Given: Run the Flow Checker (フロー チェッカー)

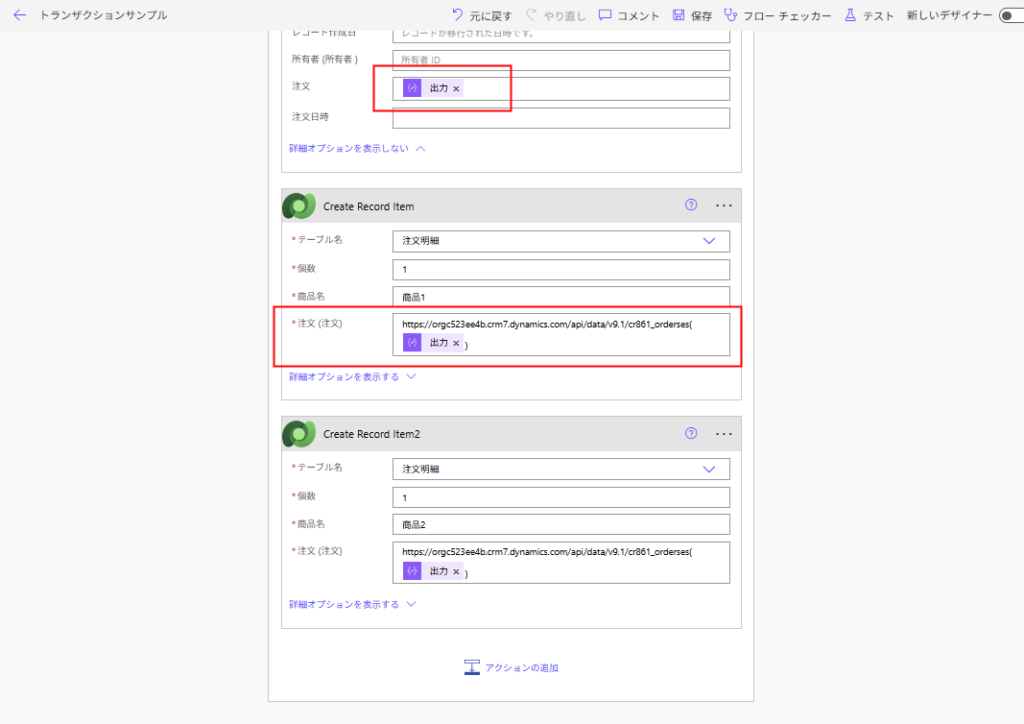Looking at the screenshot, I should 777,15.
